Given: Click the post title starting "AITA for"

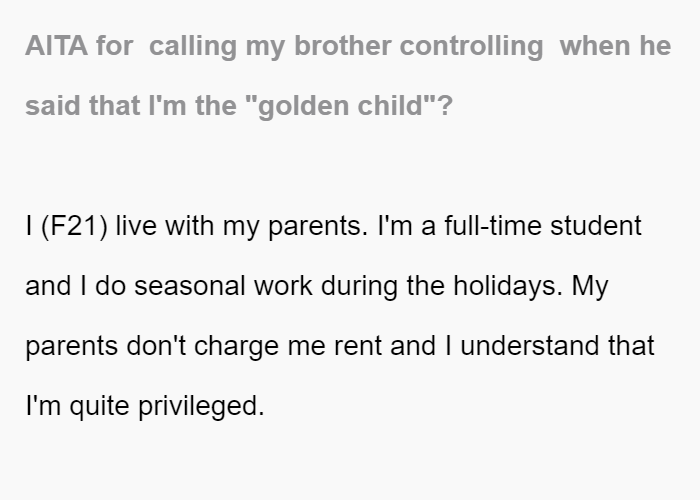Looking at the screenshot, I should click(x=348, y=76).
